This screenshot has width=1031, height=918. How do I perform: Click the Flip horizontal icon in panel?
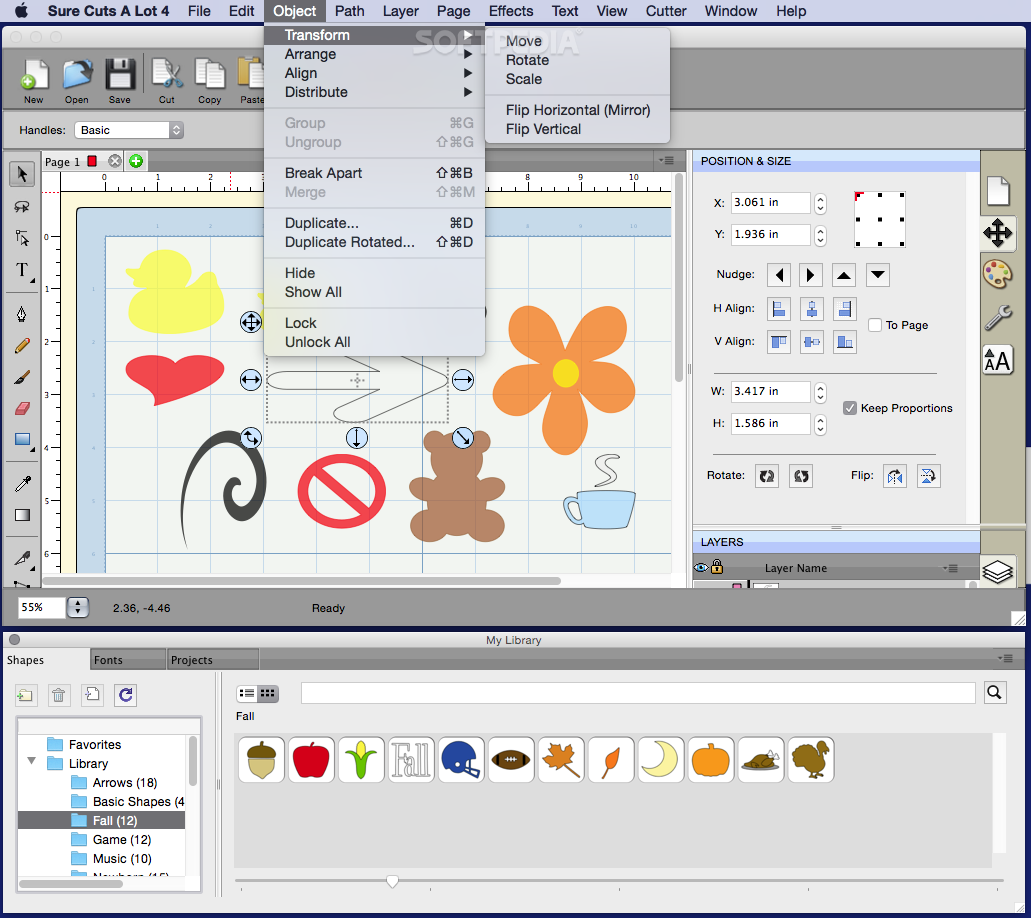click(895, 475)
